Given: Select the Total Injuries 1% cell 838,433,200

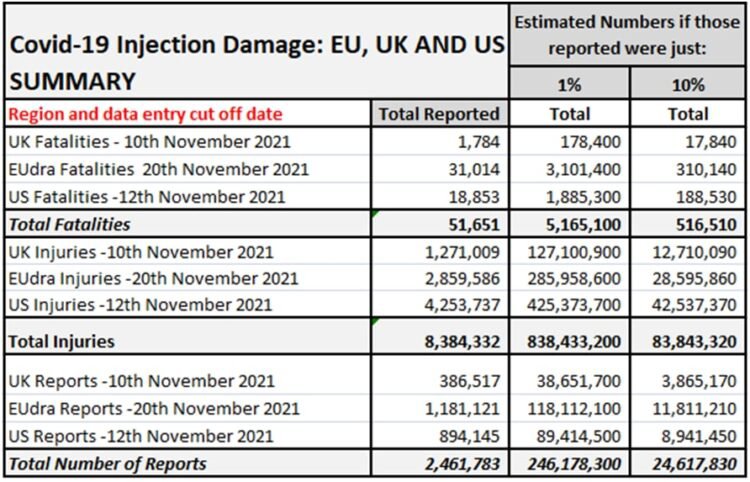Looking at the screenshot, I should click(570, 341).
